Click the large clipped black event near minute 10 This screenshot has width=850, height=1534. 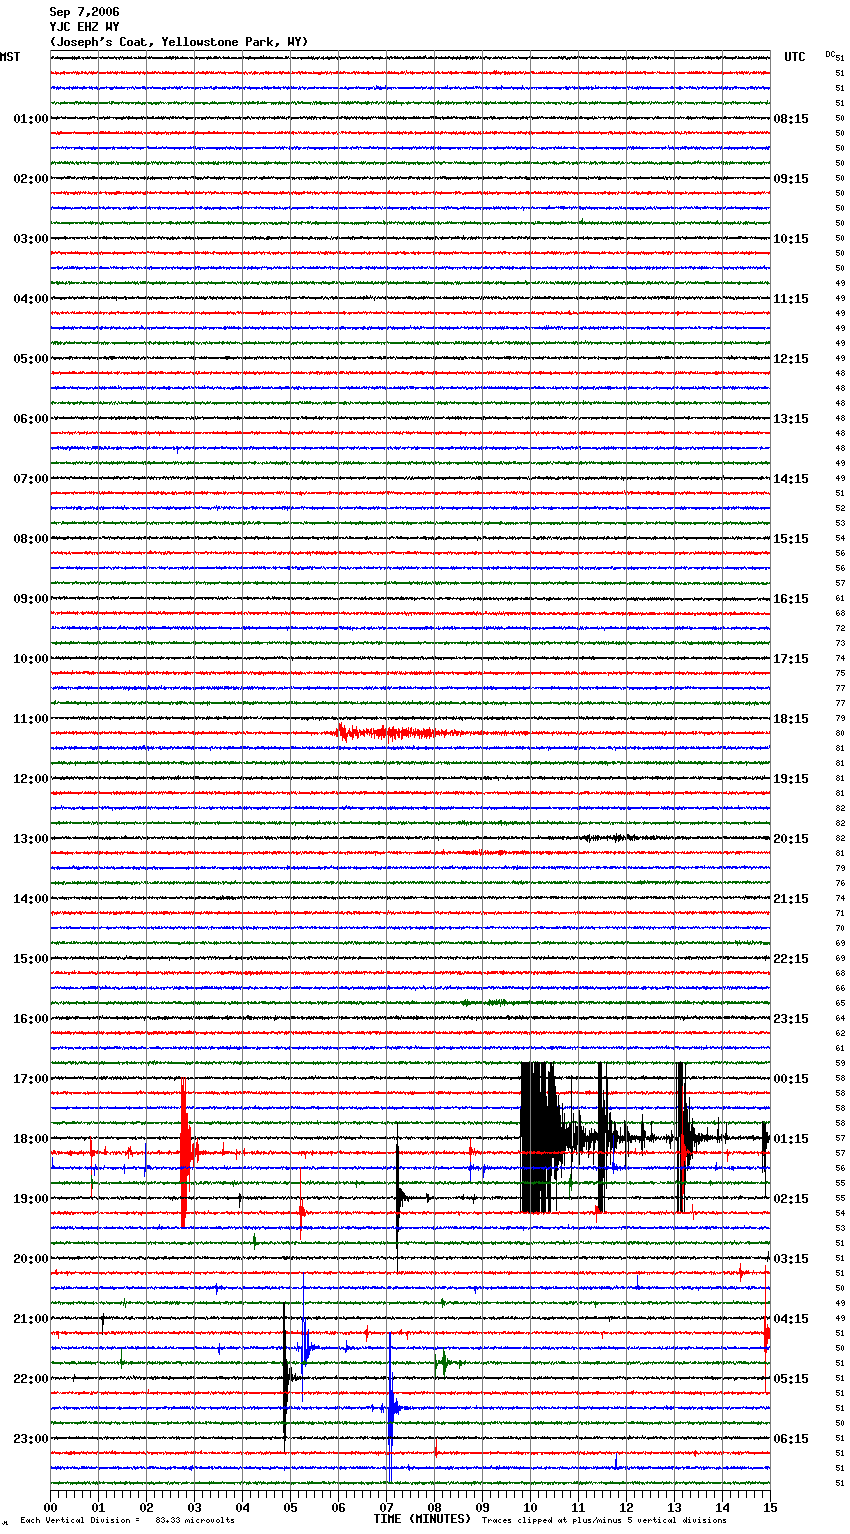[x=541, y=1137]
